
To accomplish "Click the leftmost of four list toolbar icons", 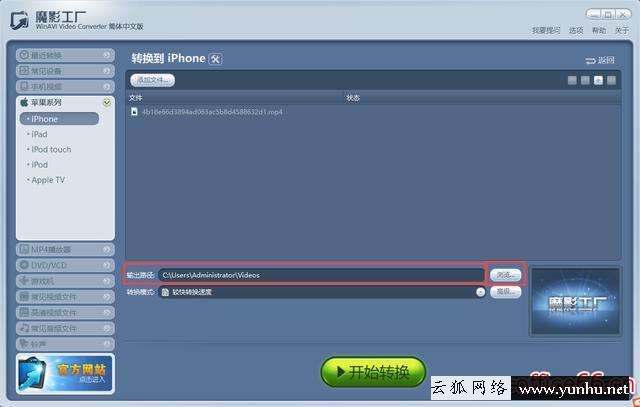I will (x=572, y=80).
